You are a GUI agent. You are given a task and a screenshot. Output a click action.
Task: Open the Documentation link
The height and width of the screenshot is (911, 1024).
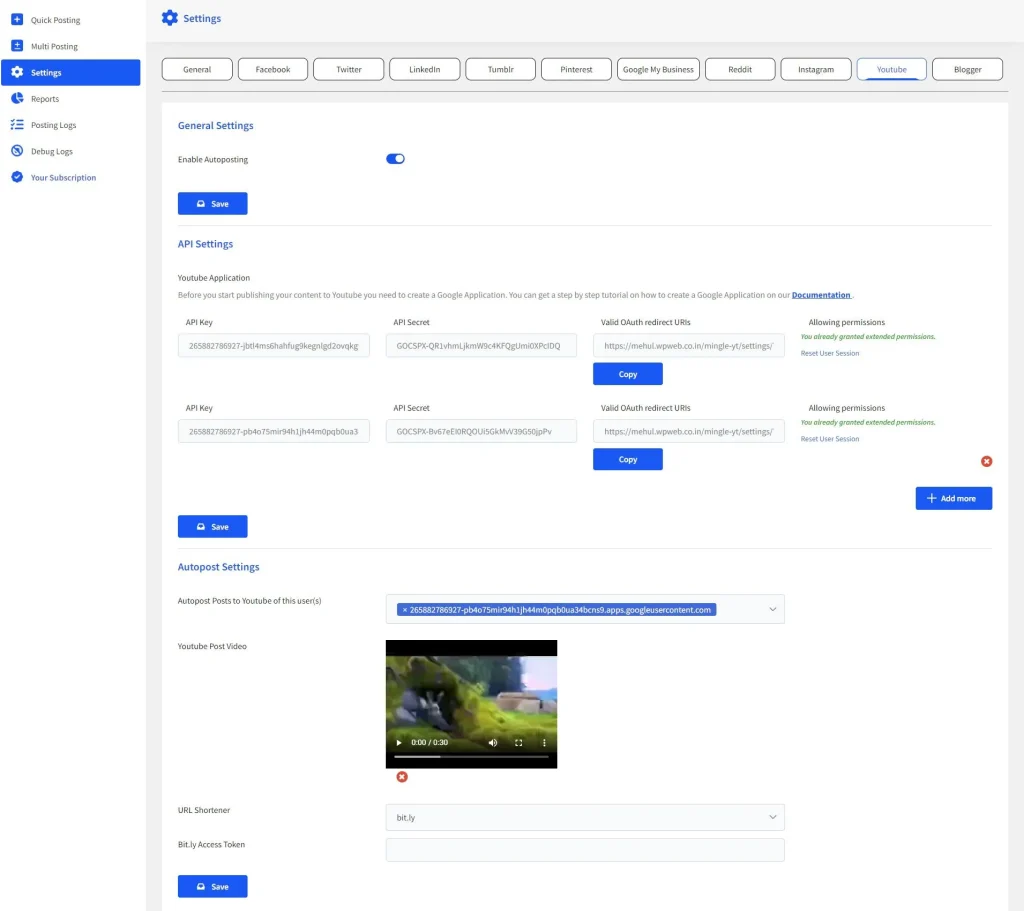pyautogui.click(x=821, y=295)
